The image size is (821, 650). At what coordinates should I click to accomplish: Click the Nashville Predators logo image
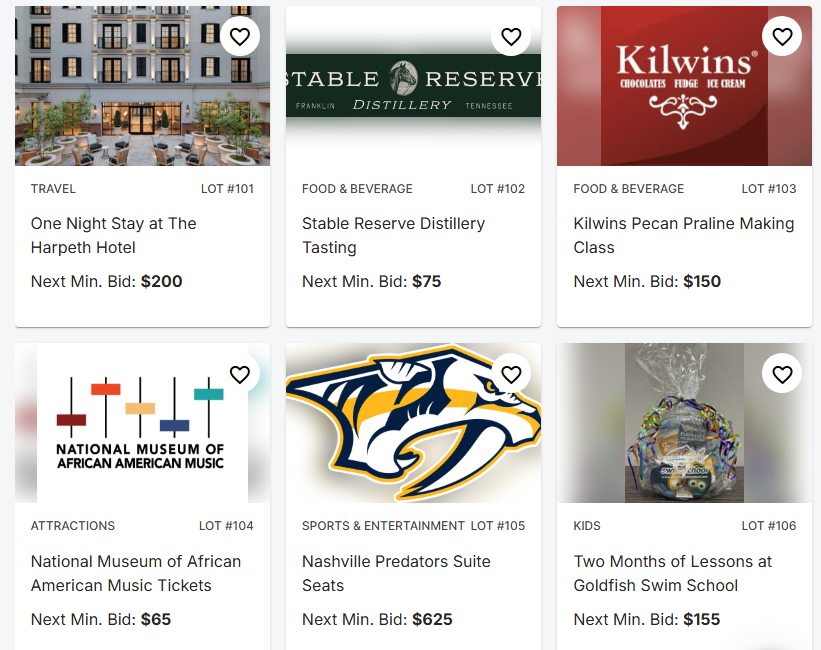point(400,430)
